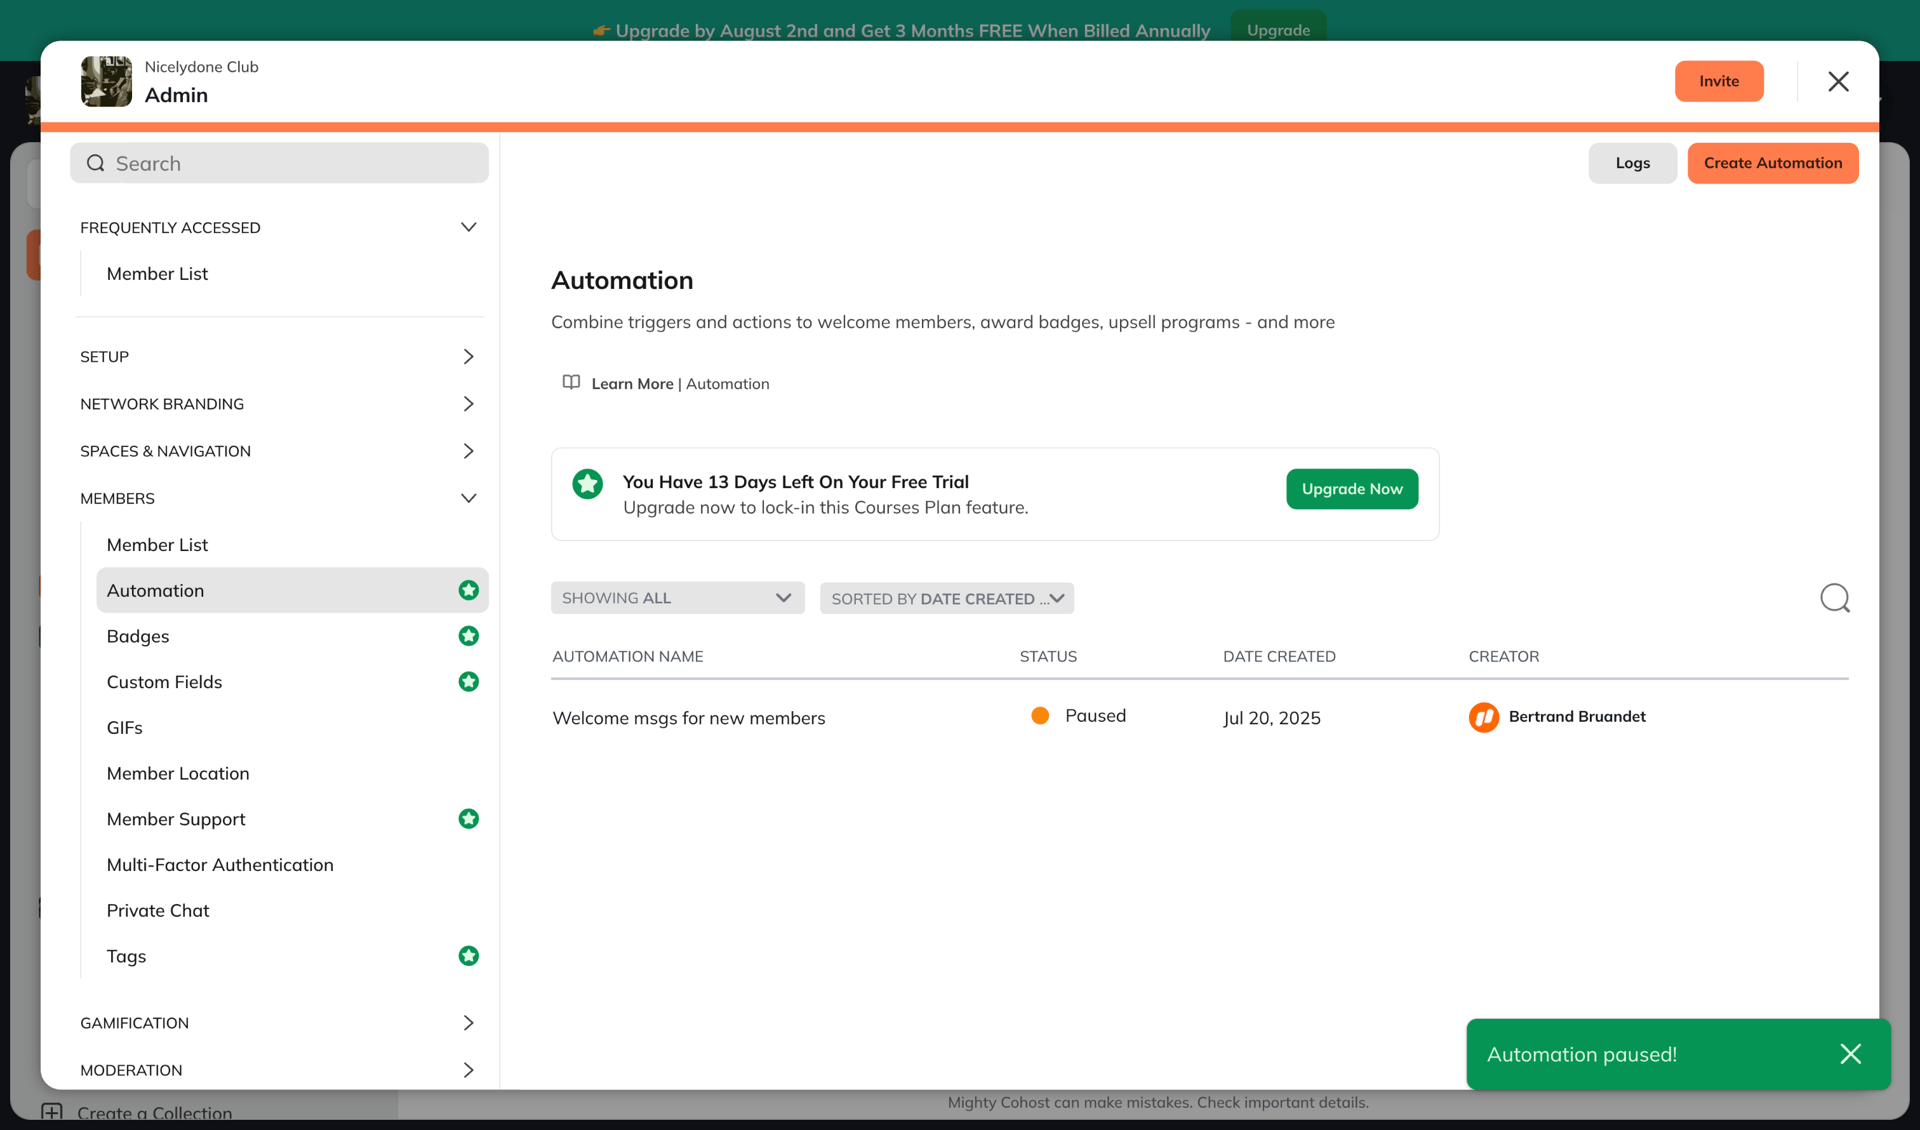Open the SHOWING ALL filter dropdown
Viewport: 1920px width, 1130px height.
pos(677,597)
